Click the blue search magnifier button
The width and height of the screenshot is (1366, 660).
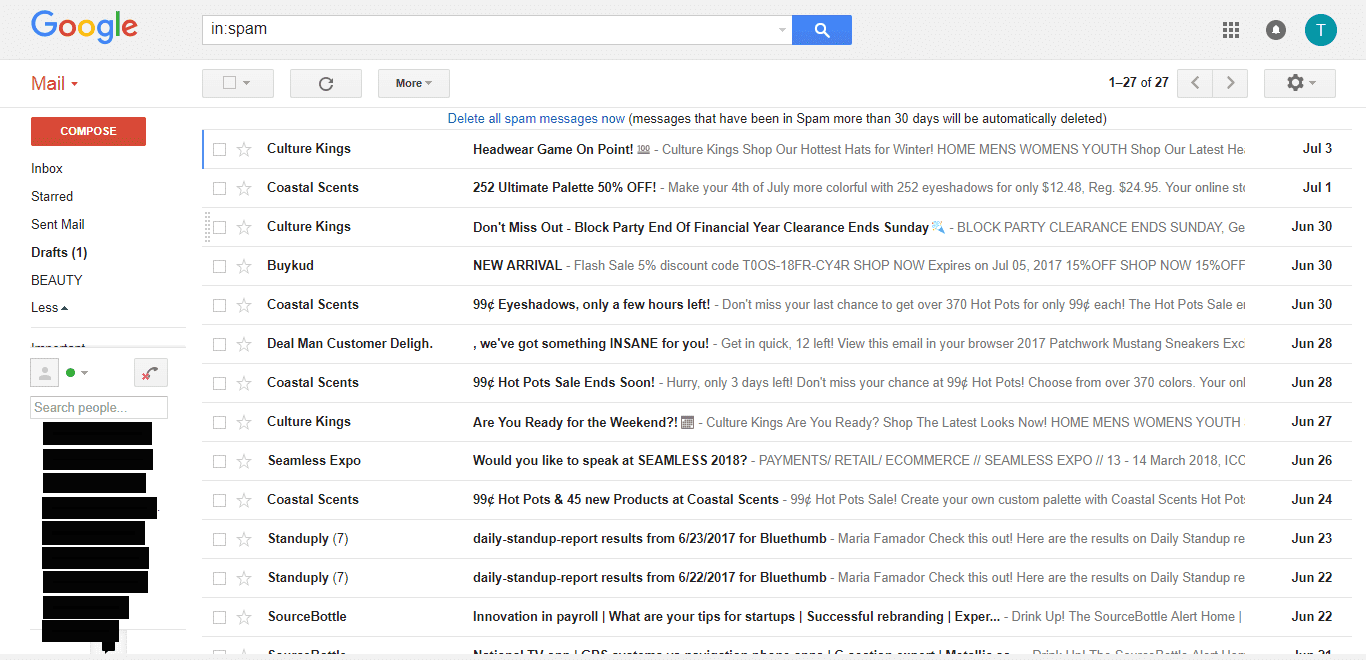click(821, 30)
